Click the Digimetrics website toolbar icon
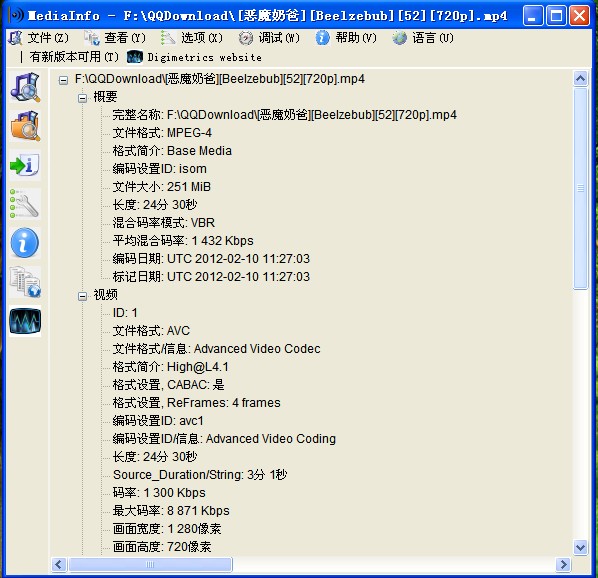 [x=135, y=57]
